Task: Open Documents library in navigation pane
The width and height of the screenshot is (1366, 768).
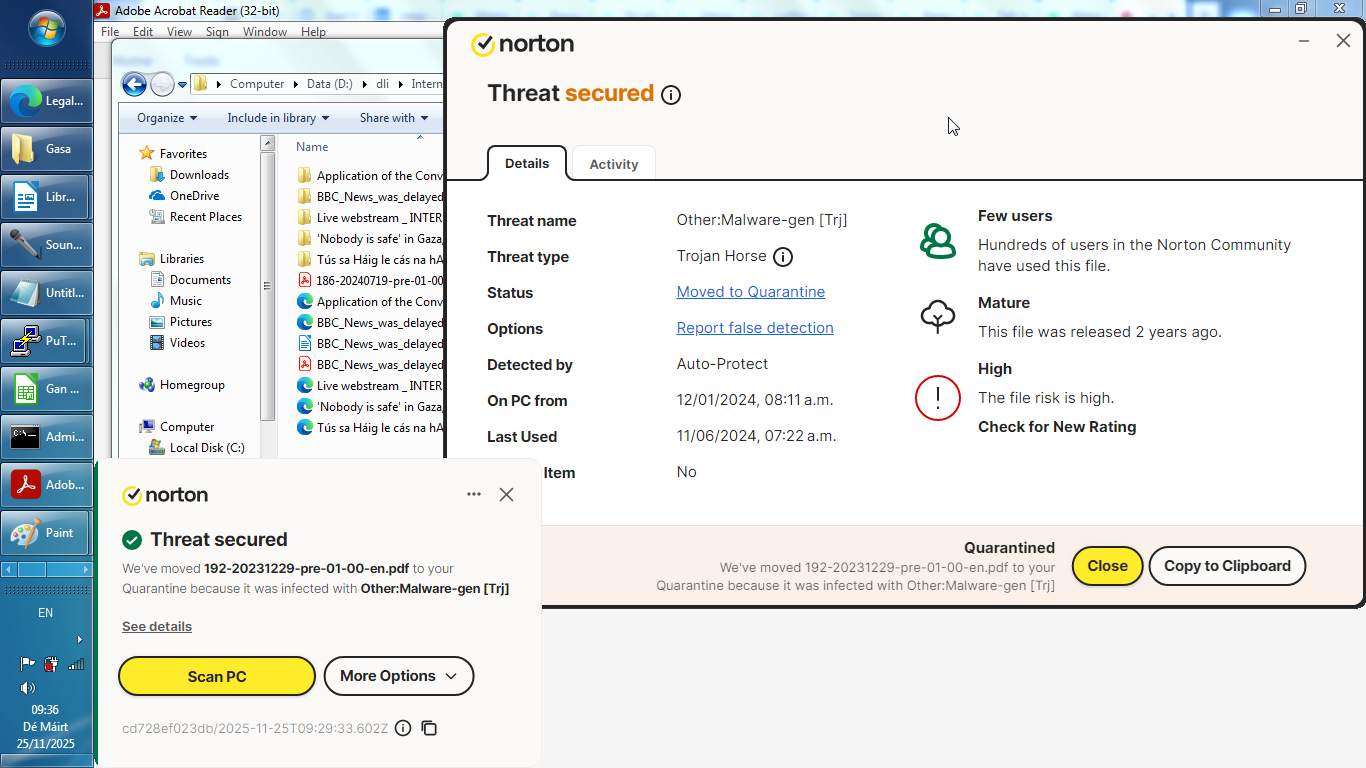Action: point(200,280)
